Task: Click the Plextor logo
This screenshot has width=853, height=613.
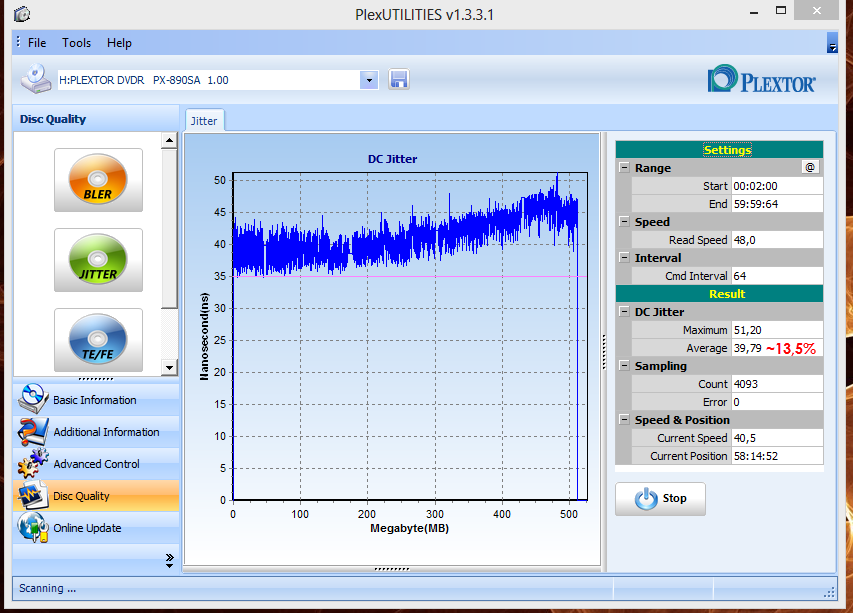Action: coord(761,79)
